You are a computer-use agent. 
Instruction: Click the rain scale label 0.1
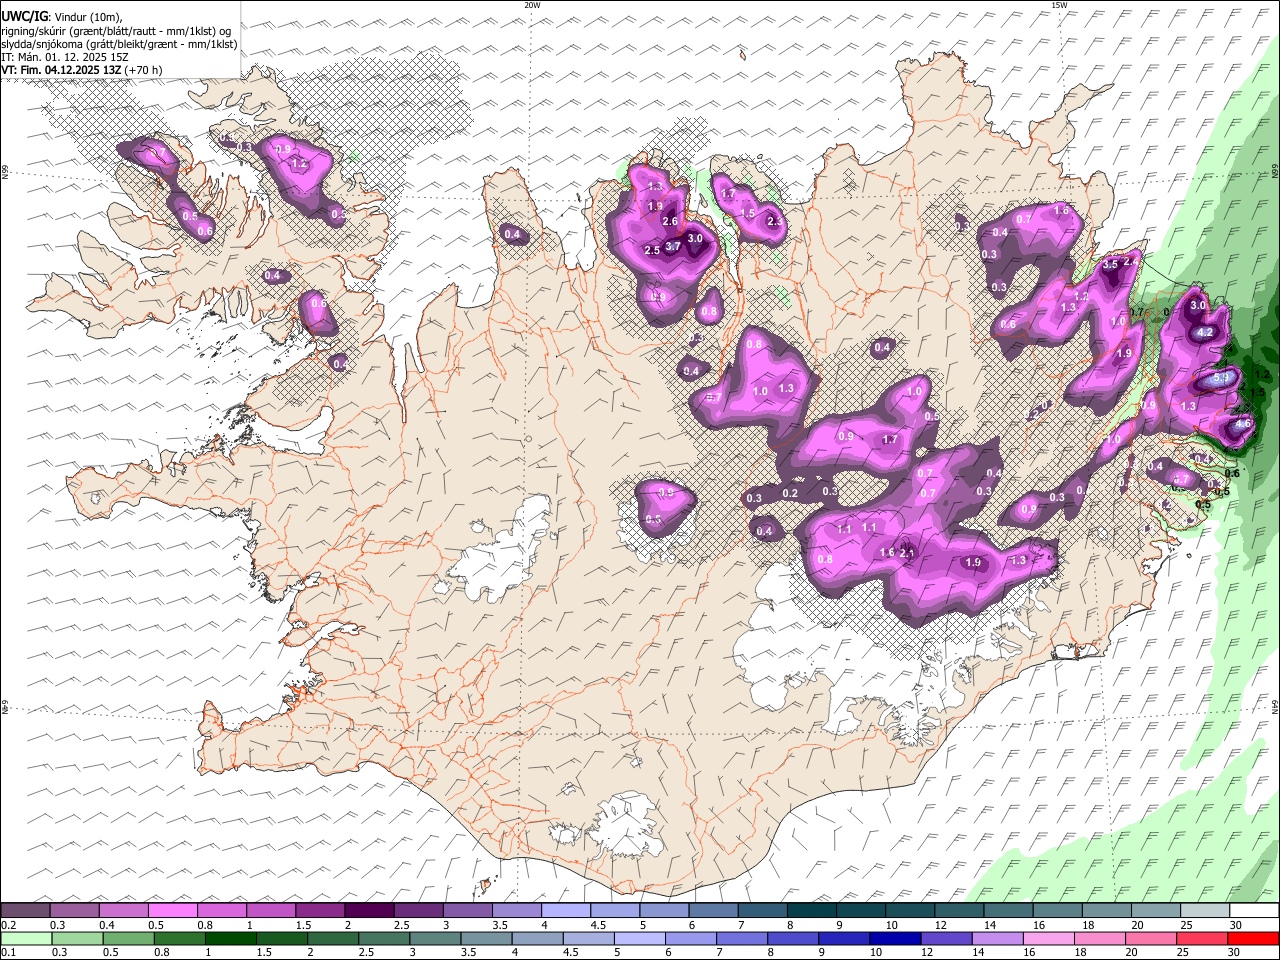click(x=7, y=953)
